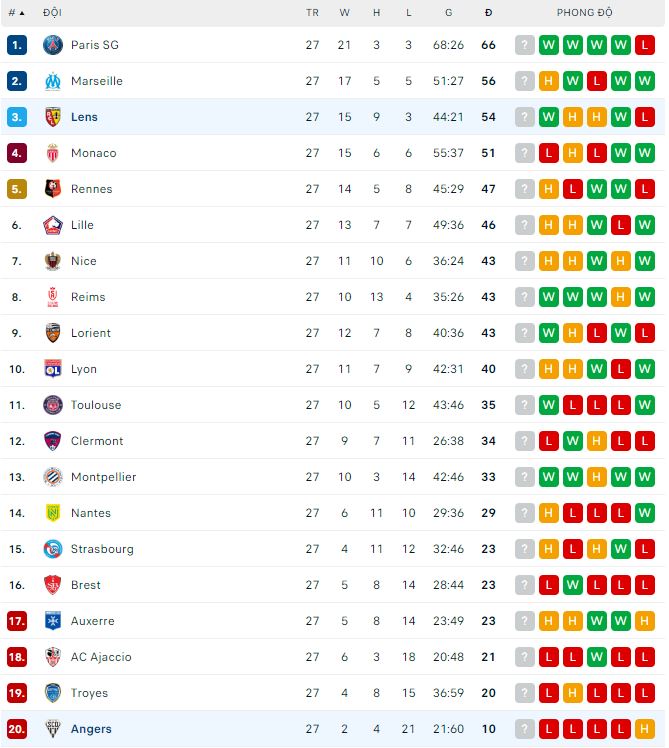The height and width of the screenshot is (748, 669).
Task: Open the Montpellier team page
Action: pyautogui.click(x=103, y=477)
